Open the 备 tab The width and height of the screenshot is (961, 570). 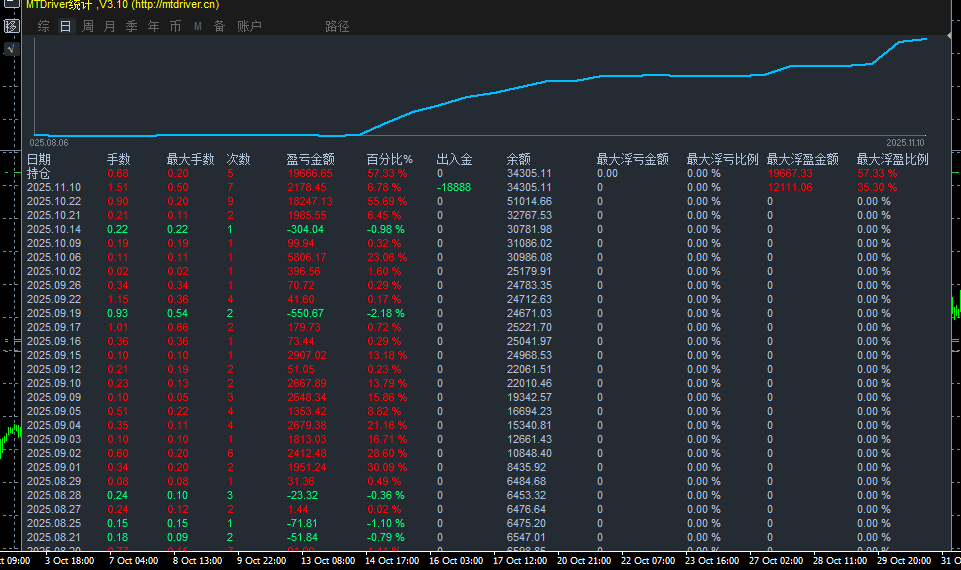219,27
